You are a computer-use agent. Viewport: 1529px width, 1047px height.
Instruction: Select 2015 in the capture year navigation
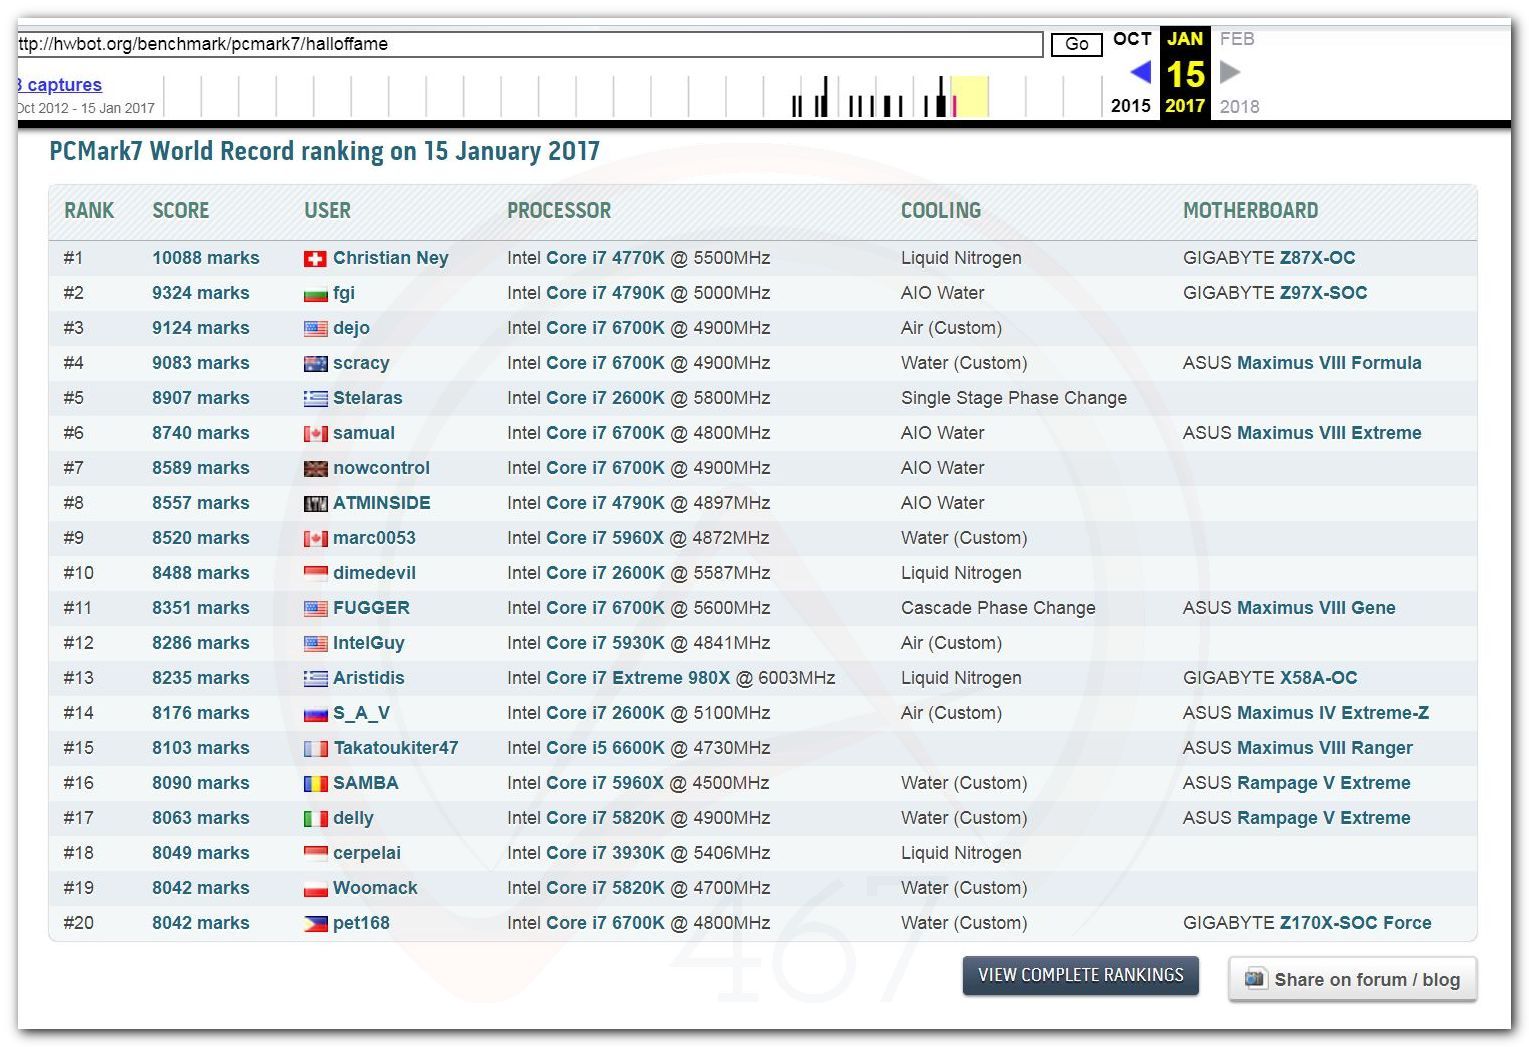tap(1130, 106)
